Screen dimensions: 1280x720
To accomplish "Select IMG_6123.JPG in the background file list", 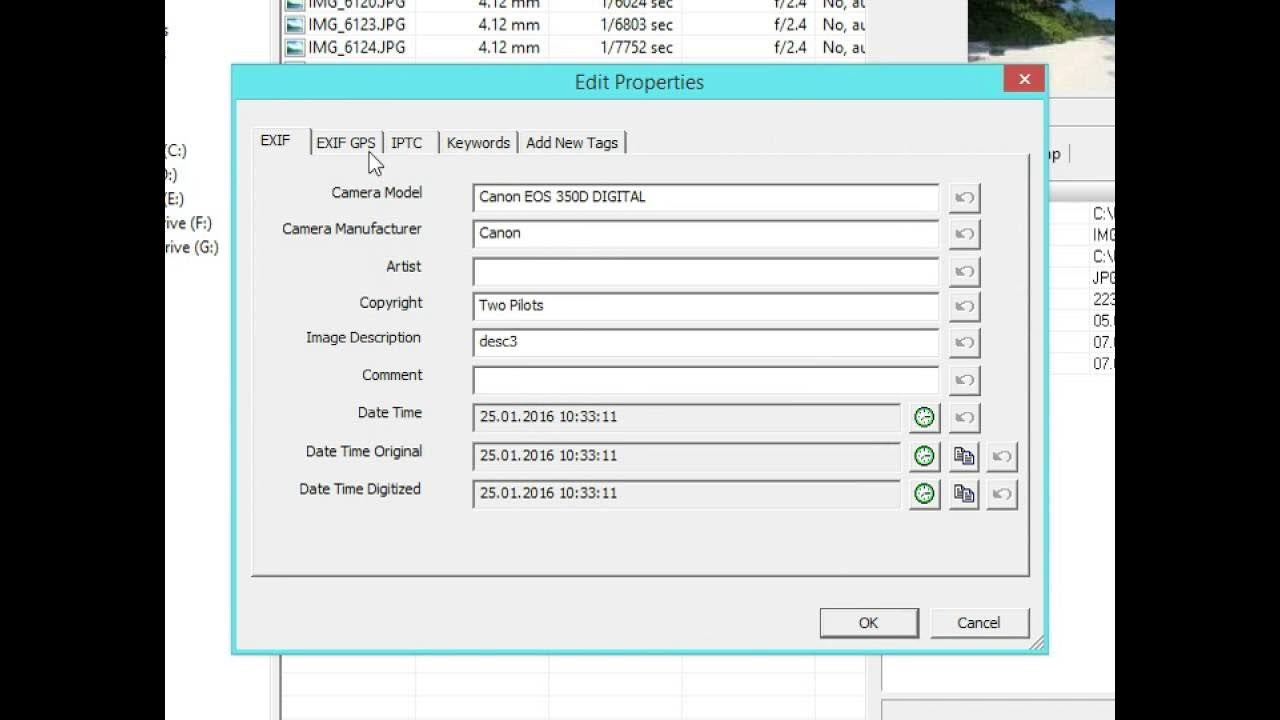I will coord(356,24).
